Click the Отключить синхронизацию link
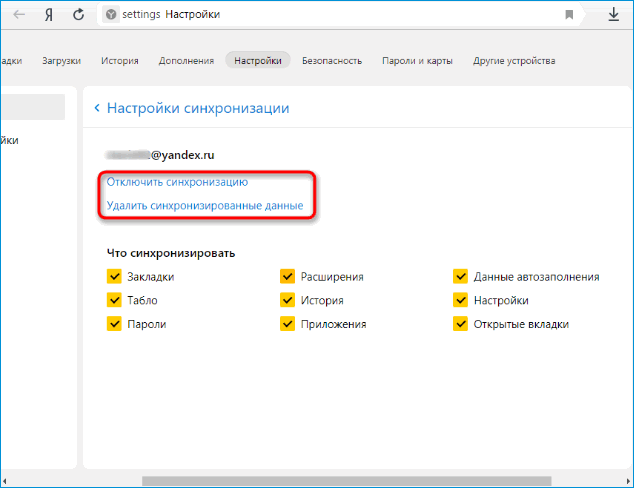Screen dimensions: 634x488 [177, 182]
